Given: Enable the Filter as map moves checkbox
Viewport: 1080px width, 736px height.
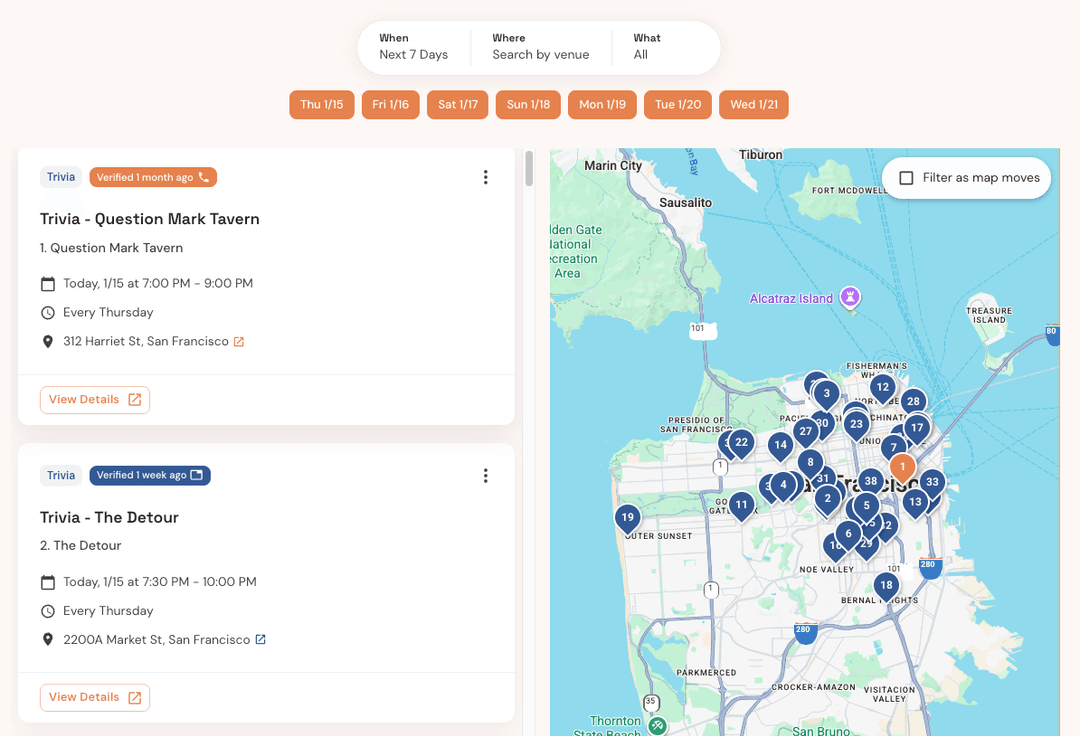Looking at the screenshot, I should tap(906, 177).
